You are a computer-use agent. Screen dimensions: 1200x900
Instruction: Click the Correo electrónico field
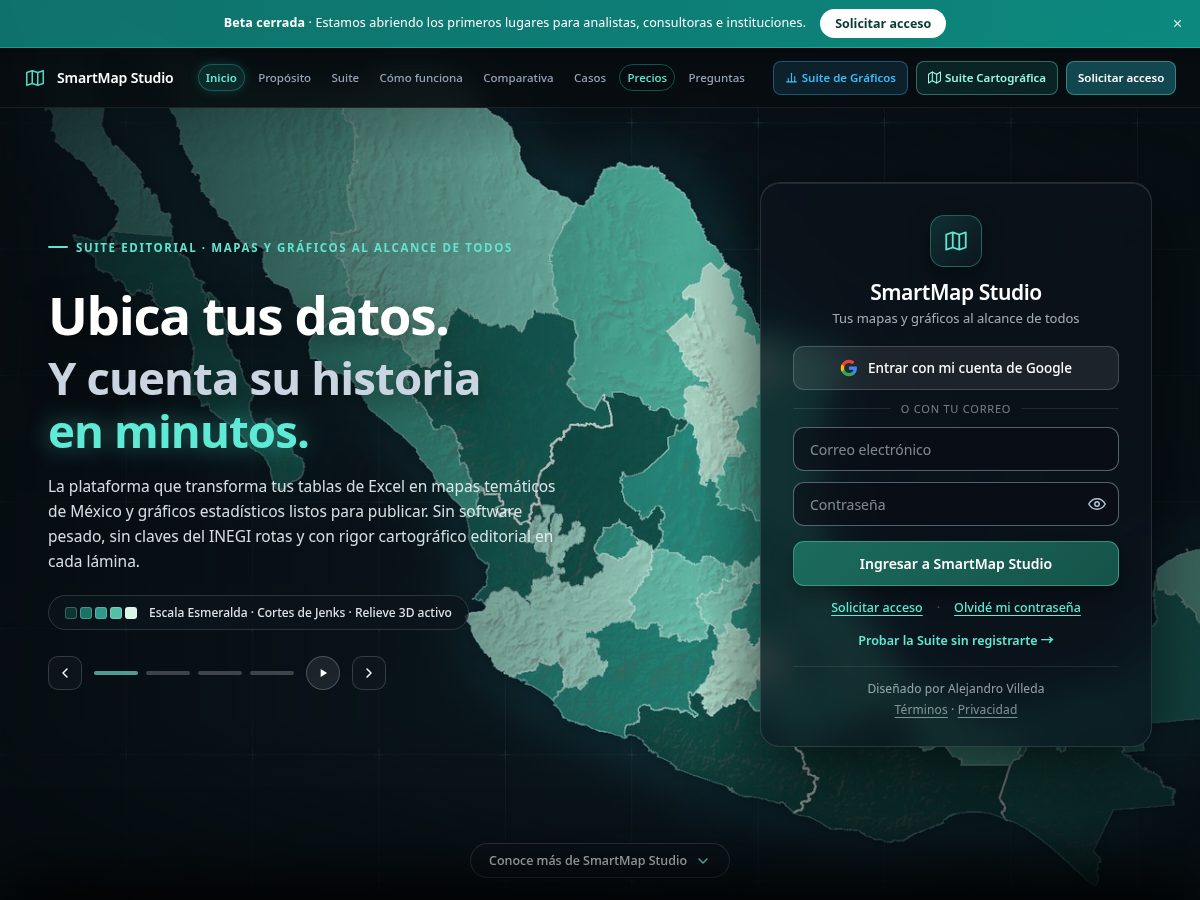coord(956,449)
